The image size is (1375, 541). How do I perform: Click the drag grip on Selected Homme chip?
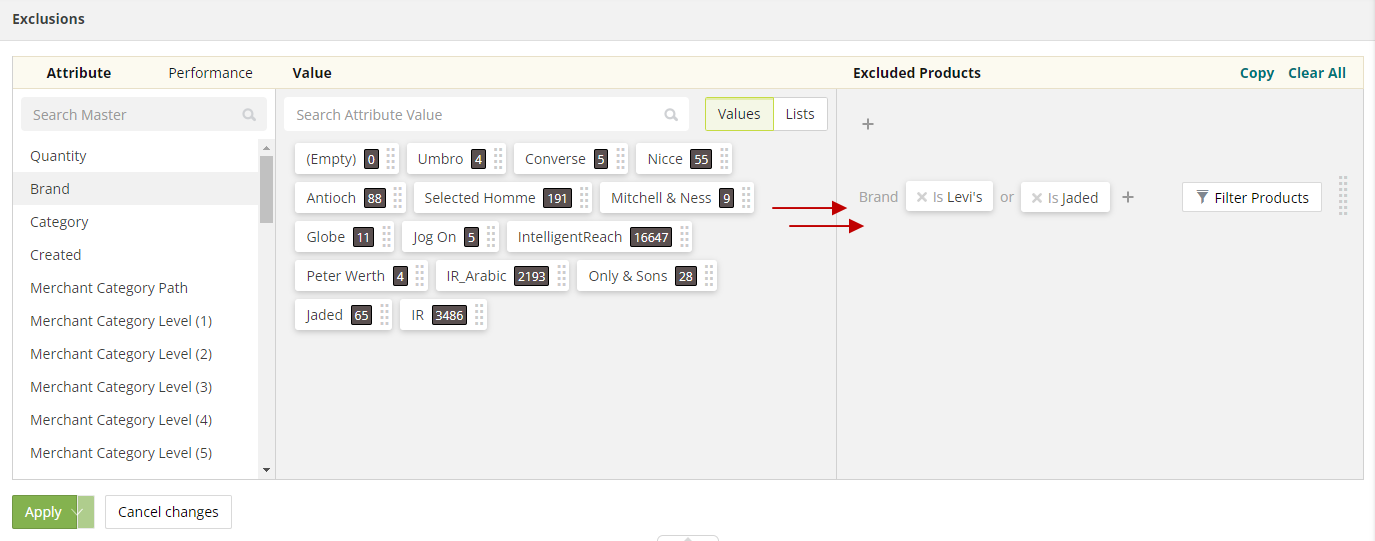[583, 198]
